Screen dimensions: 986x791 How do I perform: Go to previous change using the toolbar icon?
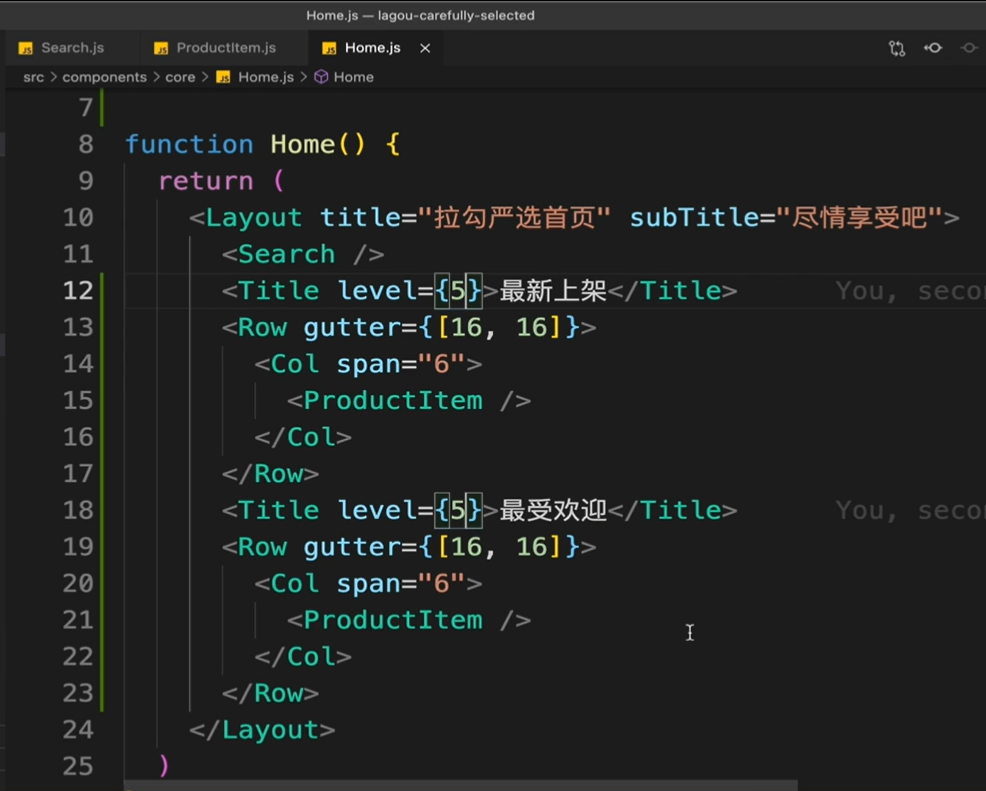point(933,48)
